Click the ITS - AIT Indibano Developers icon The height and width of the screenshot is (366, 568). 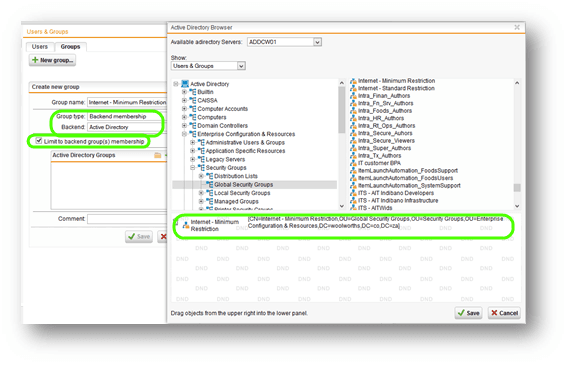[353, 193]
